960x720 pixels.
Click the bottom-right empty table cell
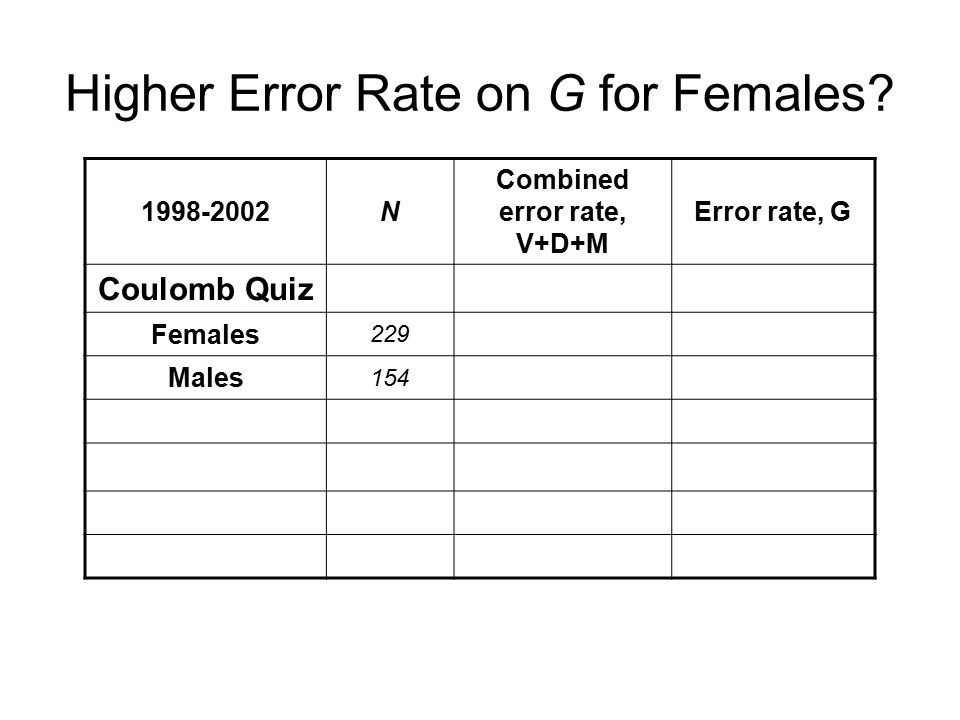pyautogui.click(x=773, y=556)
